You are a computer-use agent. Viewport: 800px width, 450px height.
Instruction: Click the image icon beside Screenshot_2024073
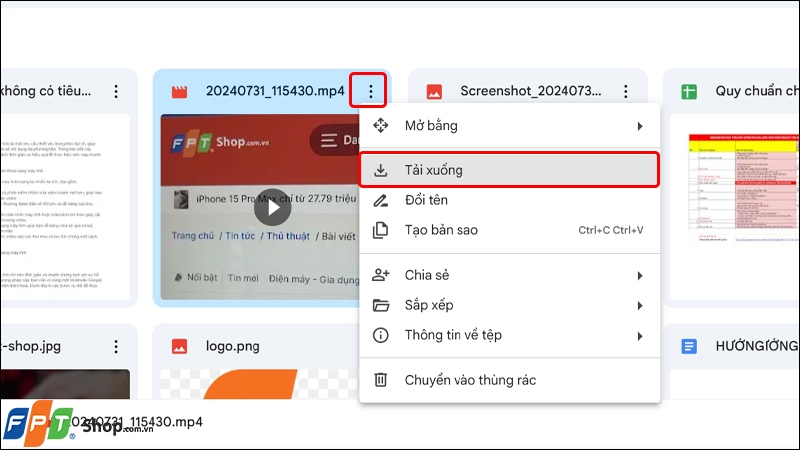pyautogui.click(x=434, y=92)
